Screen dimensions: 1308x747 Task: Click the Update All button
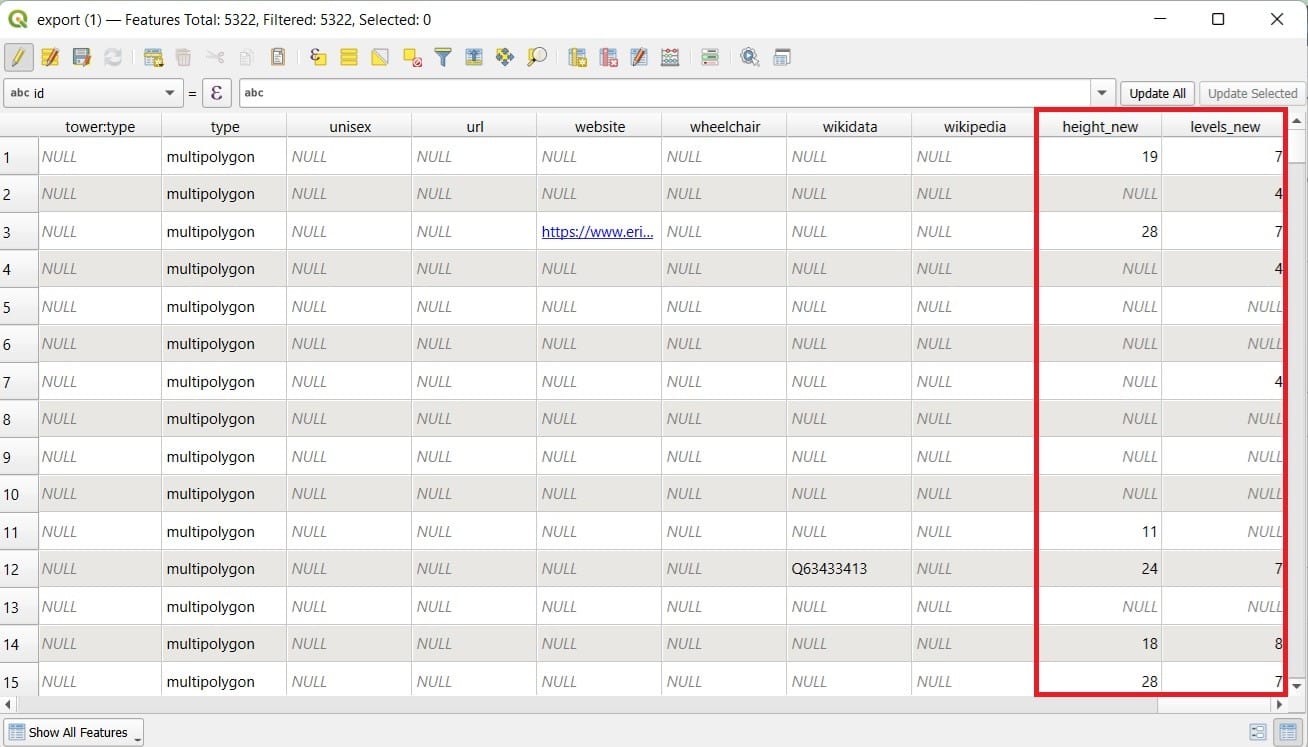(1157, 93)
